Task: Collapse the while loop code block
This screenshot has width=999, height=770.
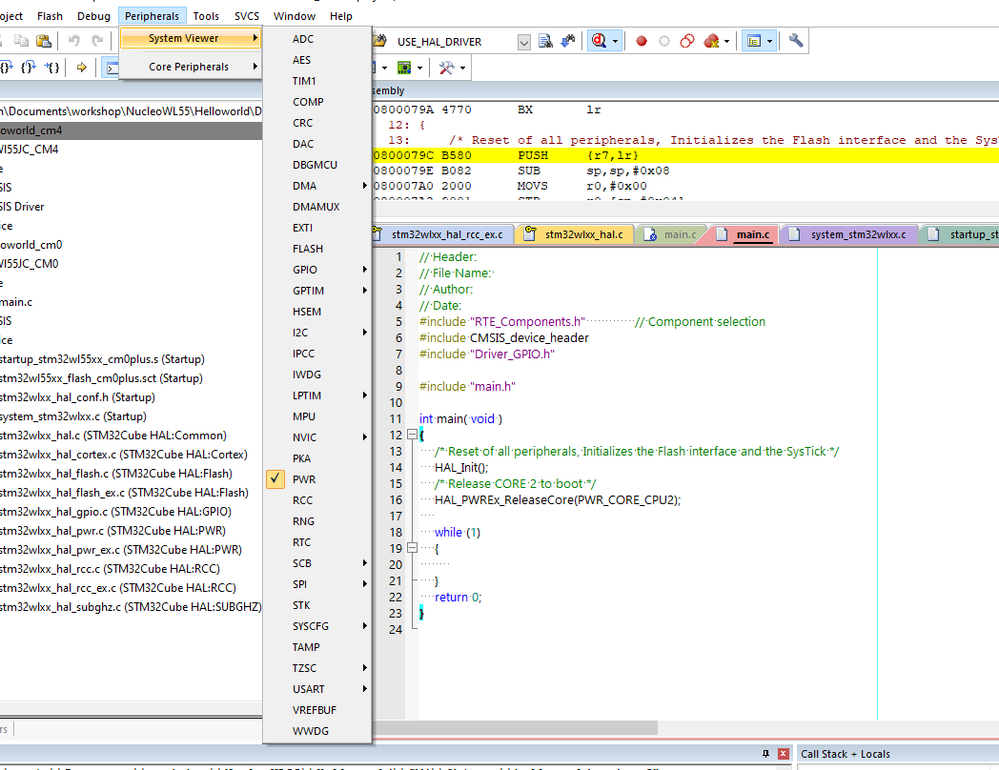Action: (410, 548)
